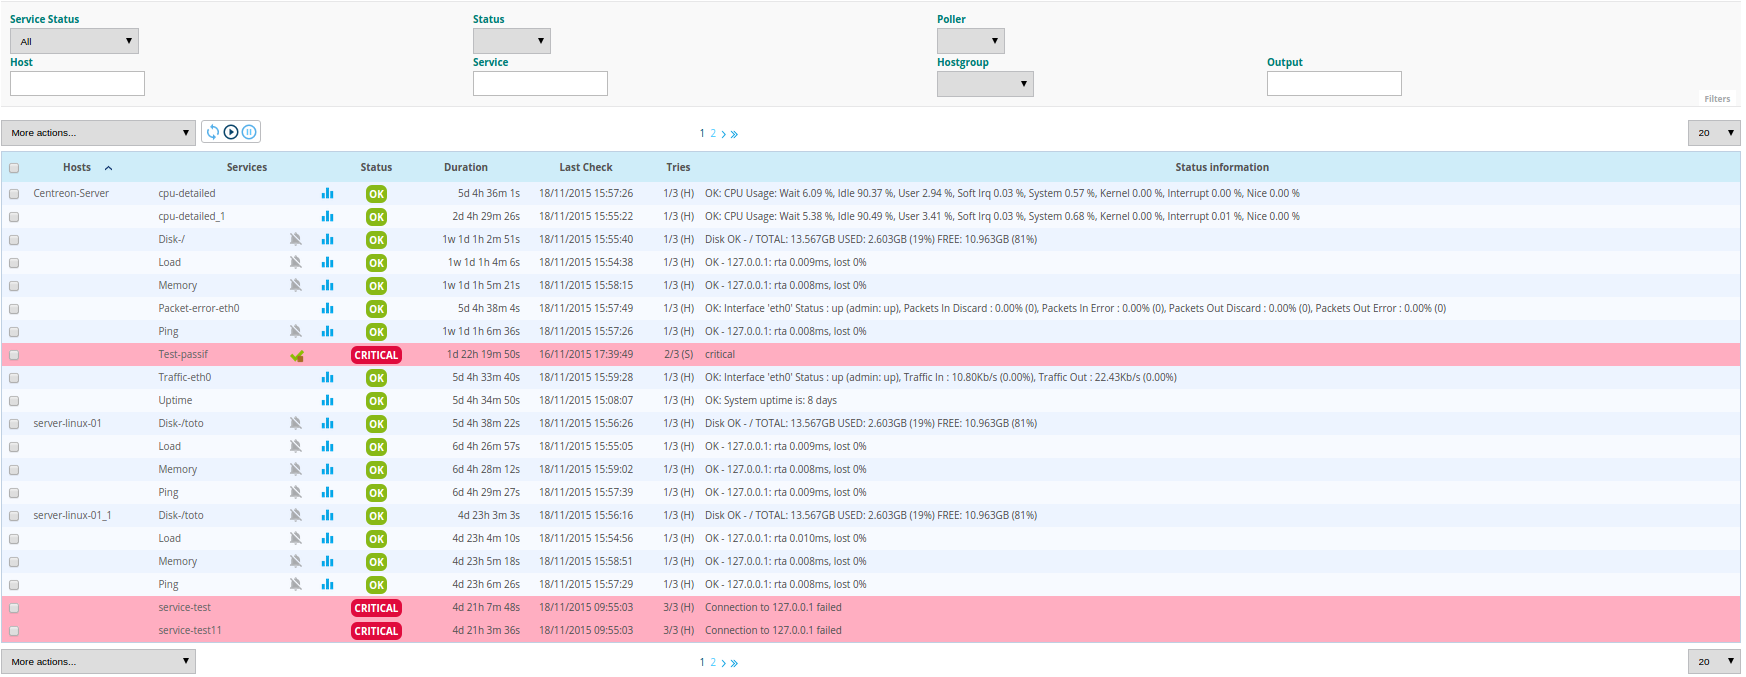Open the Test-passif service link
Viewport: 1746px width, 677px height.
coord(183,354)
